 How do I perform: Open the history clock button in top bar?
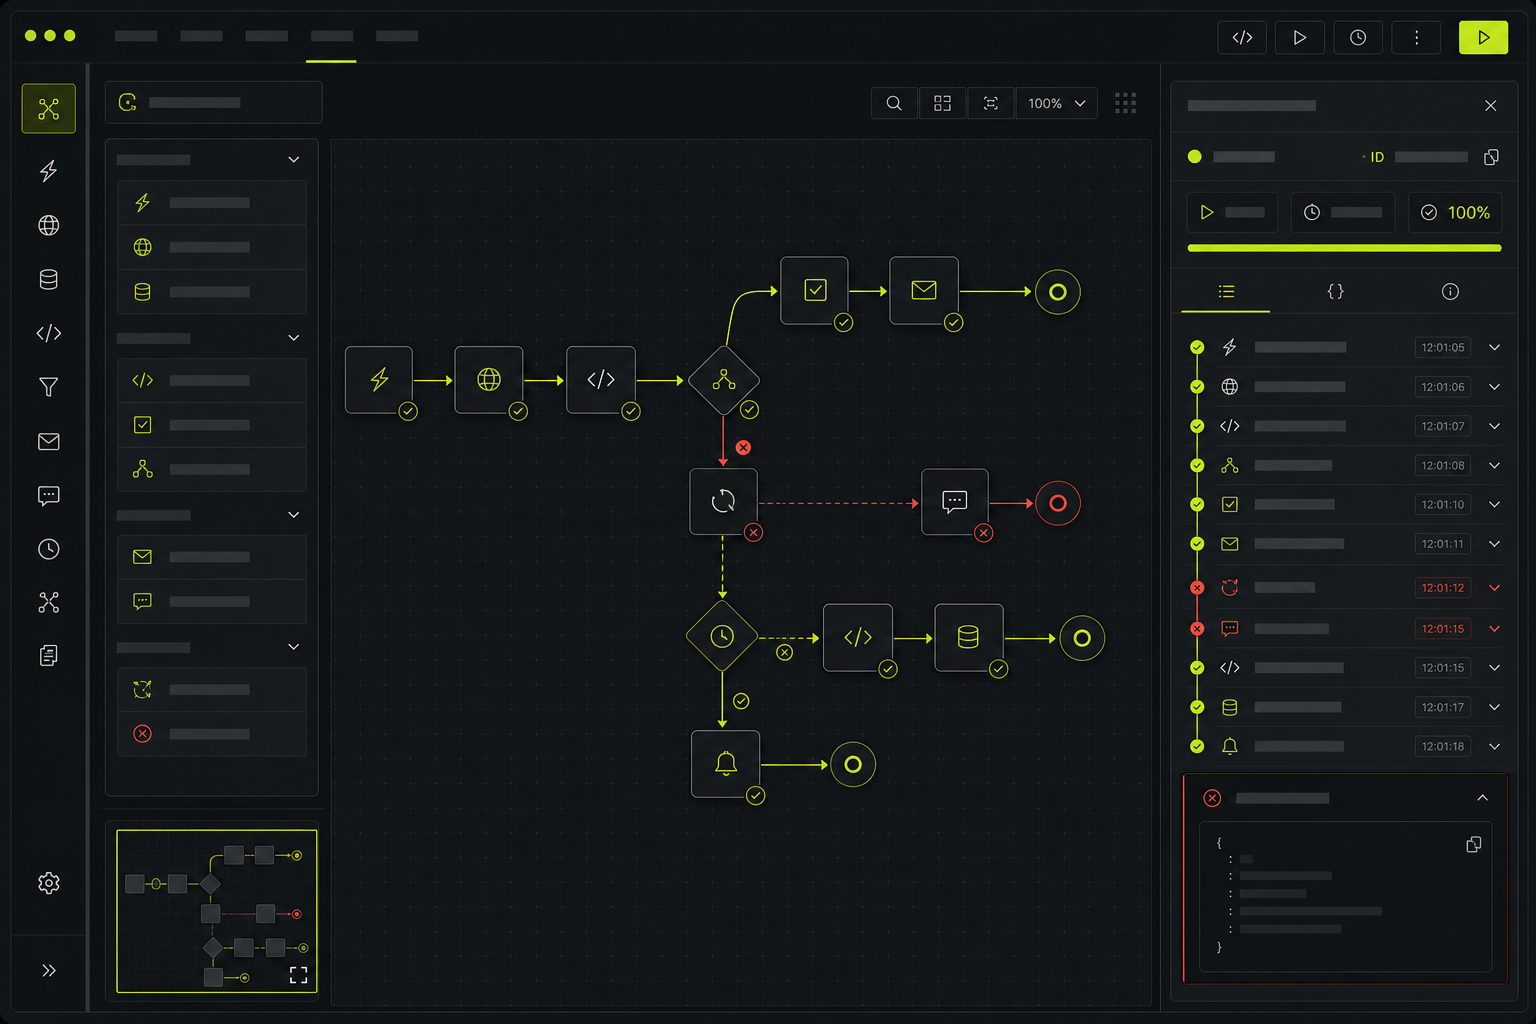pyautogui.click(x=1358, y=37)
